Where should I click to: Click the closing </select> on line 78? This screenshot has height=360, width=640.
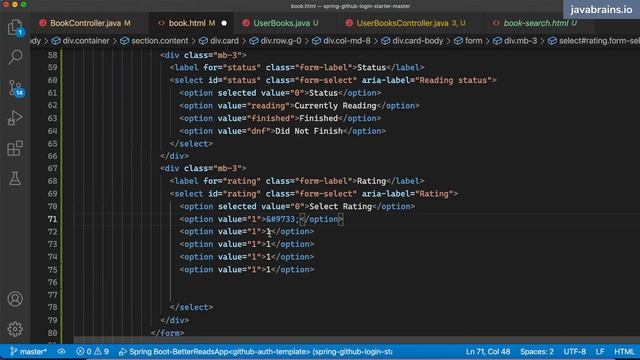coord(191,307)
